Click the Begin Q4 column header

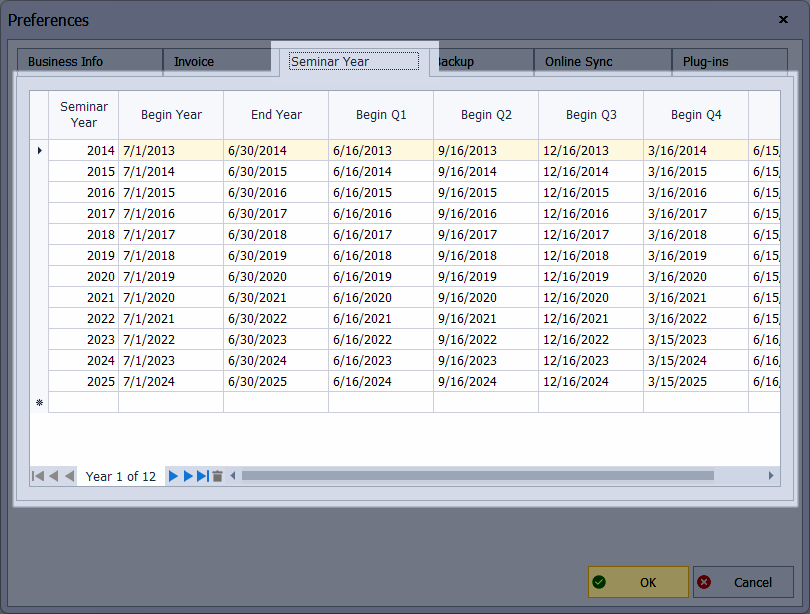click(x=696, y=115)
